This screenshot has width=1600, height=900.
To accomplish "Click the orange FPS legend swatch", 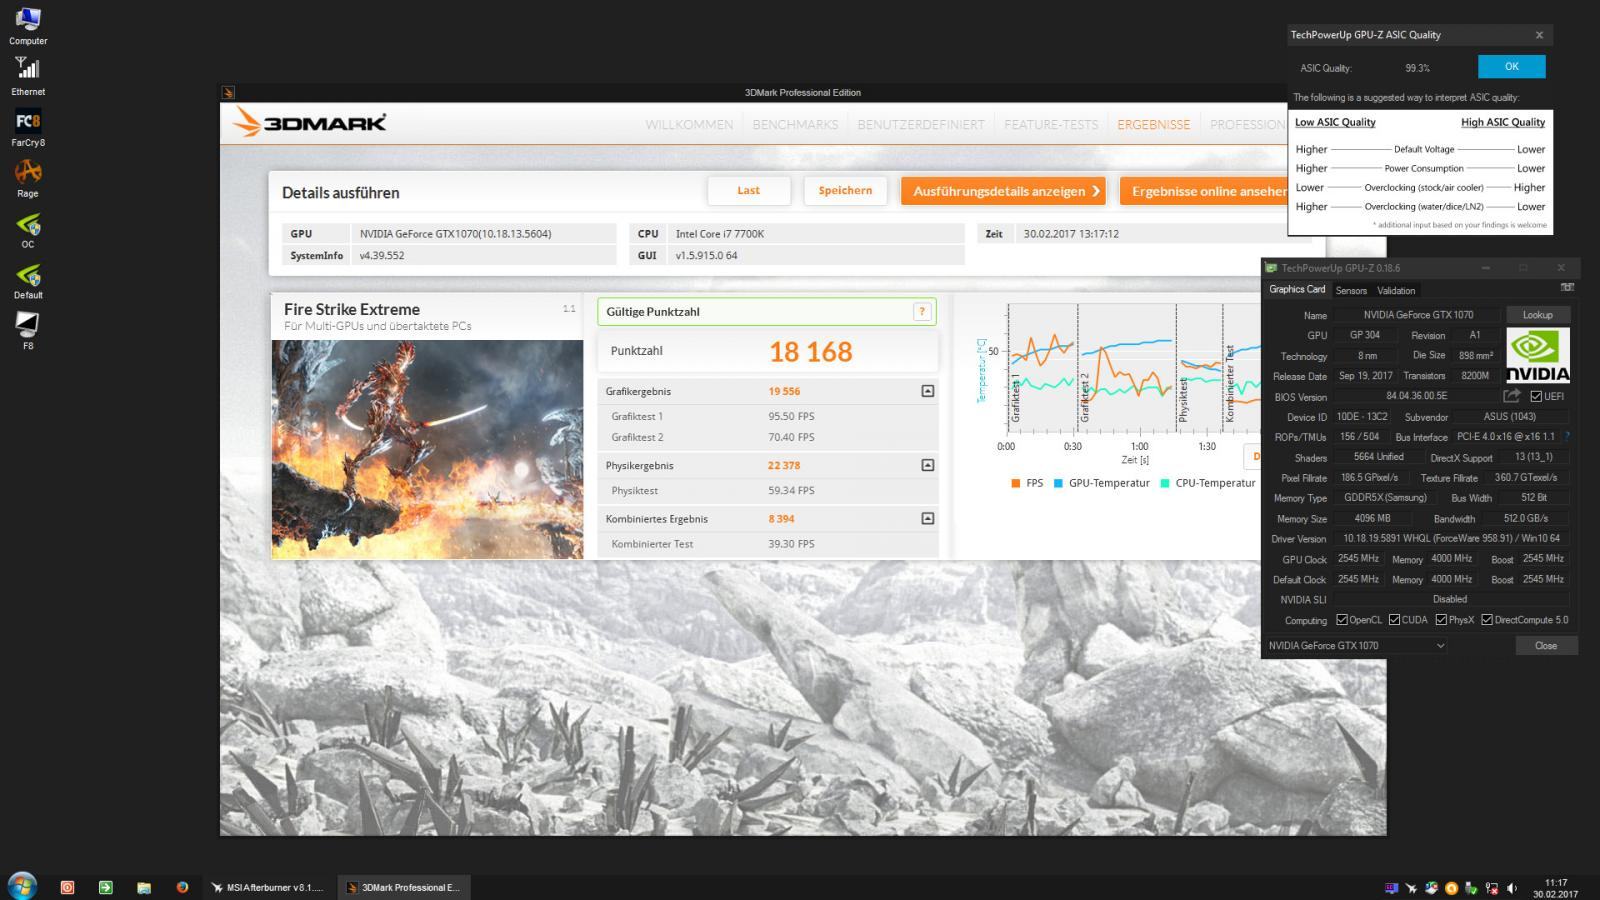I will coord(1016,483).
